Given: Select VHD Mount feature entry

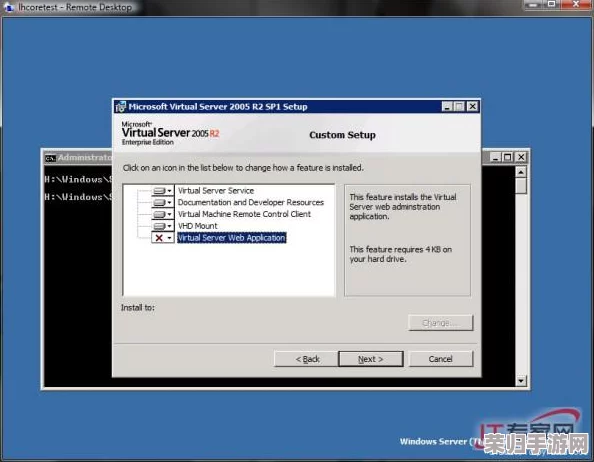Looking at the screenshot, I should coord(198,226).
